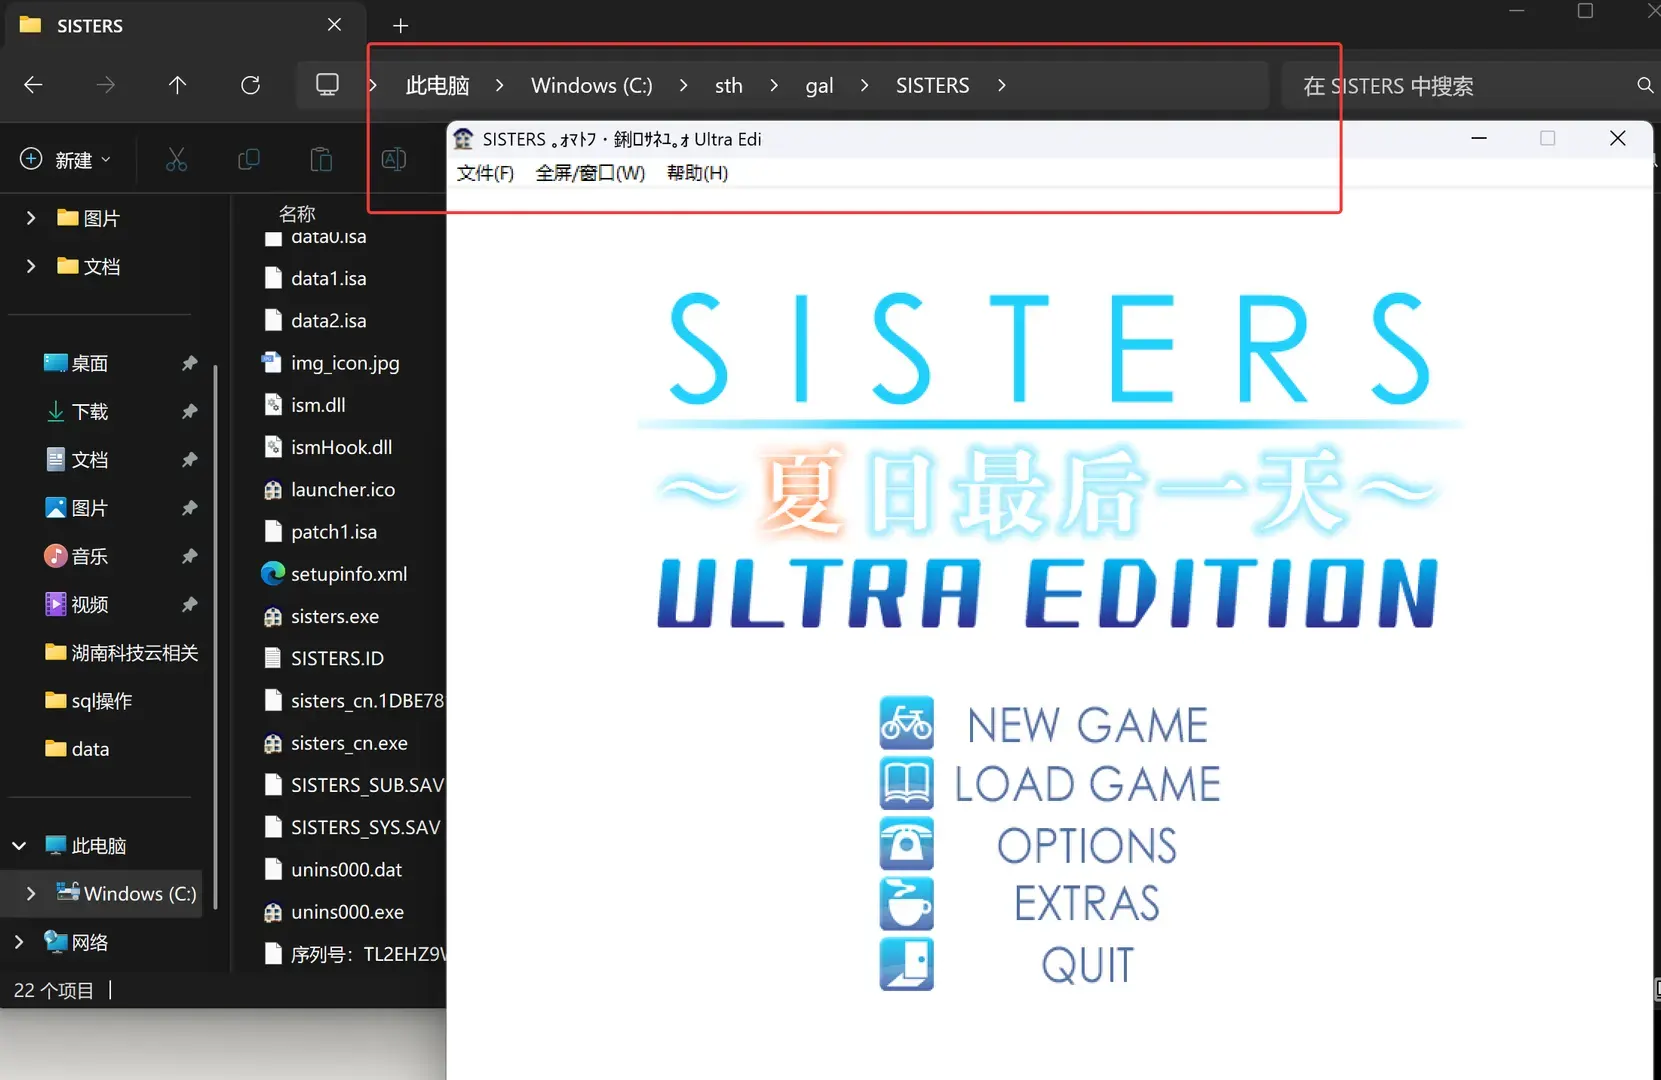Collapse the 此电脑 tree node

(19, 846)
